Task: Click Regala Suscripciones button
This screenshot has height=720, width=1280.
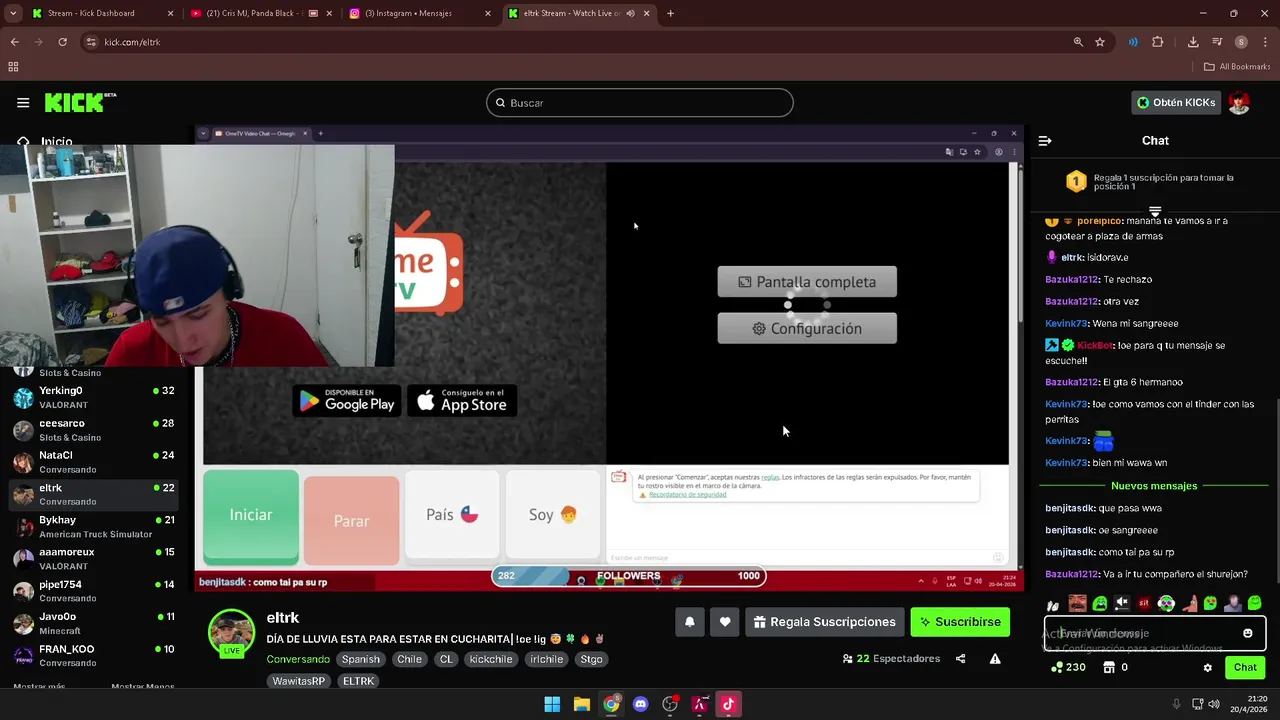Action: [x=825, y=622]
